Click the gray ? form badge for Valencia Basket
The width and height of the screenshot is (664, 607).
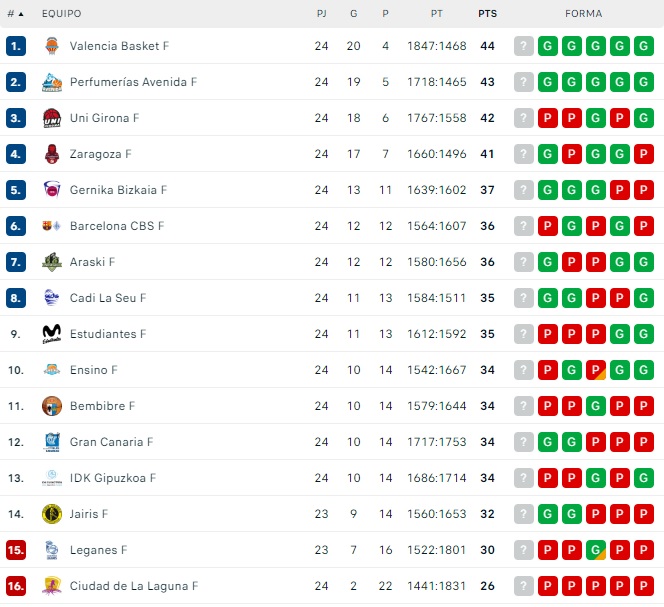[x=524, y=46]
